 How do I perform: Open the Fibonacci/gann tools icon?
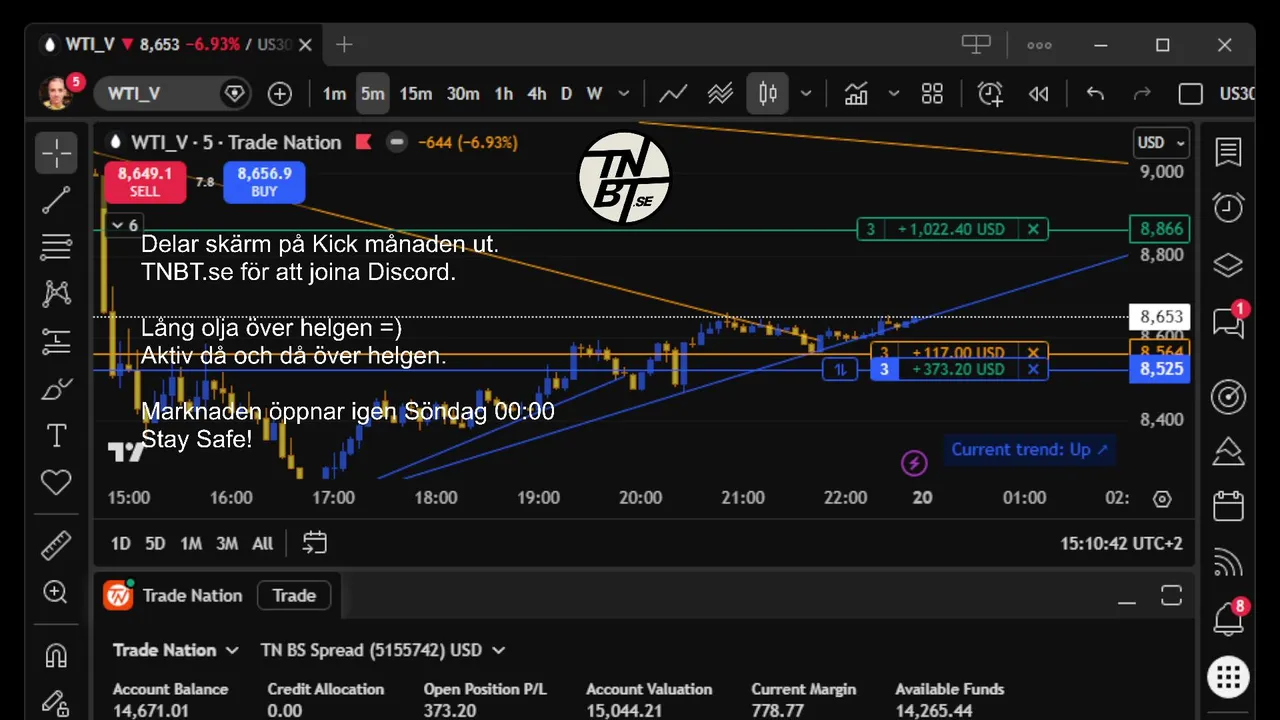[57, 246]
